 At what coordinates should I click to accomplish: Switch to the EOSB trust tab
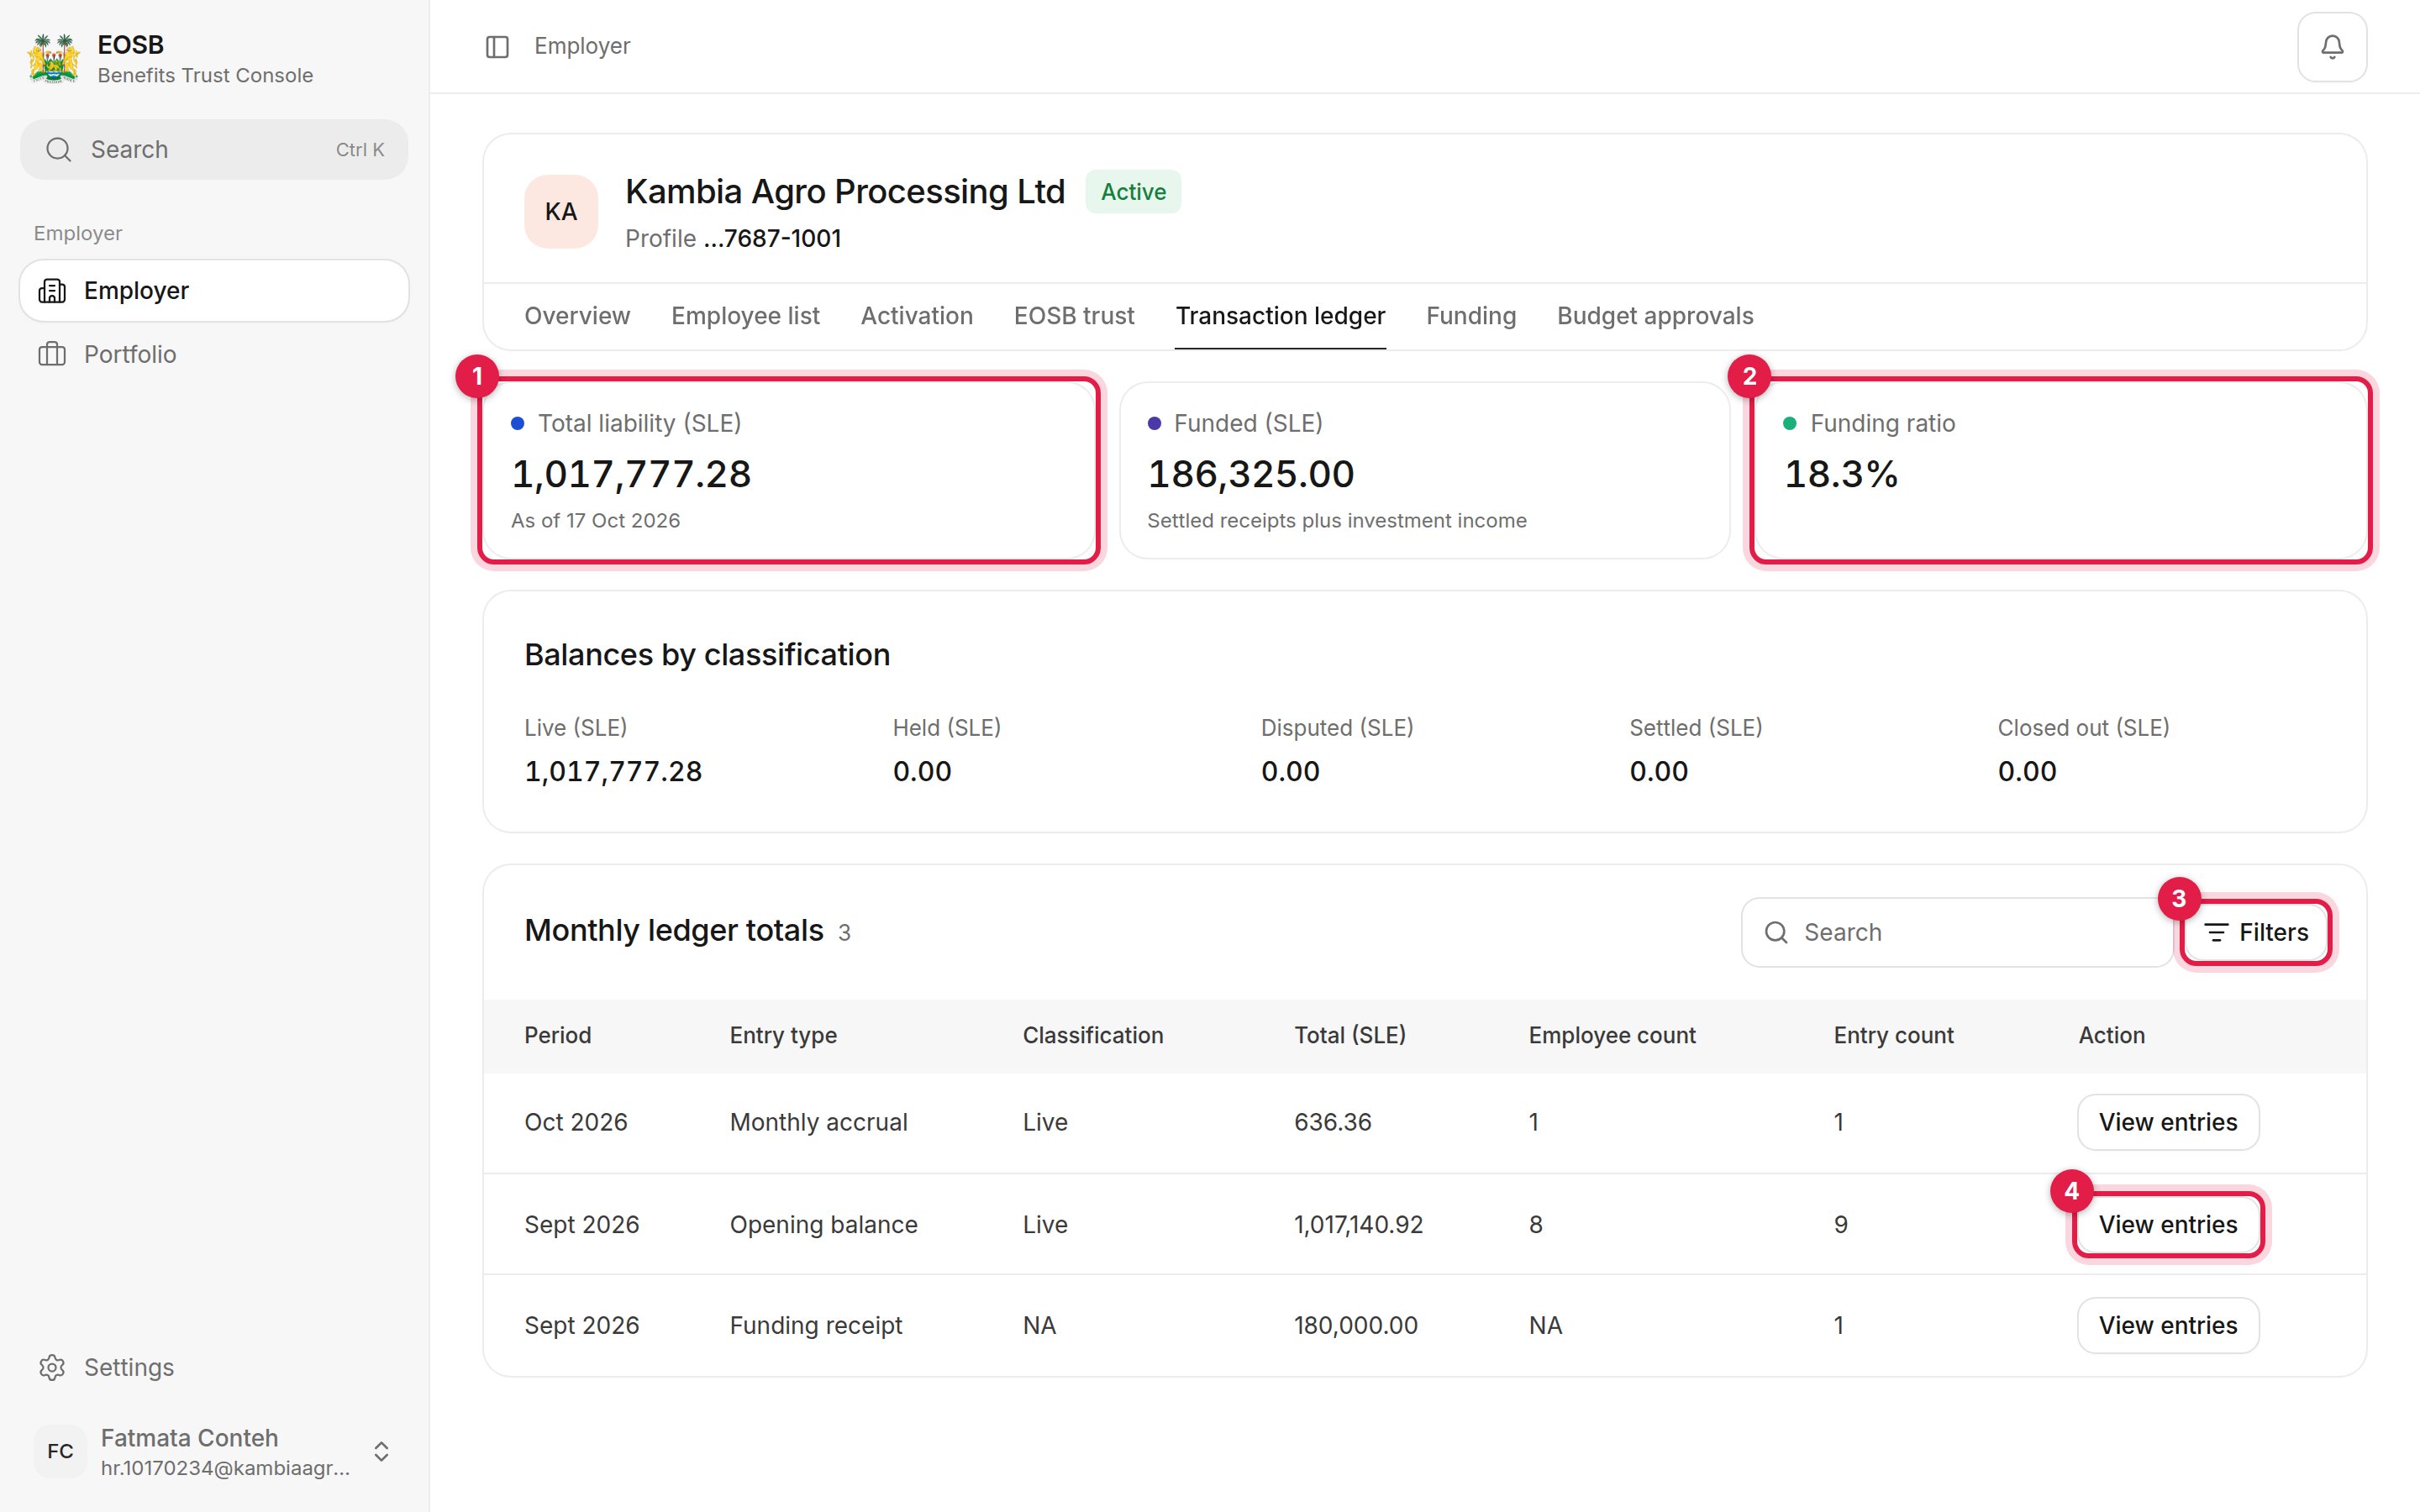tap(1074, 316)
